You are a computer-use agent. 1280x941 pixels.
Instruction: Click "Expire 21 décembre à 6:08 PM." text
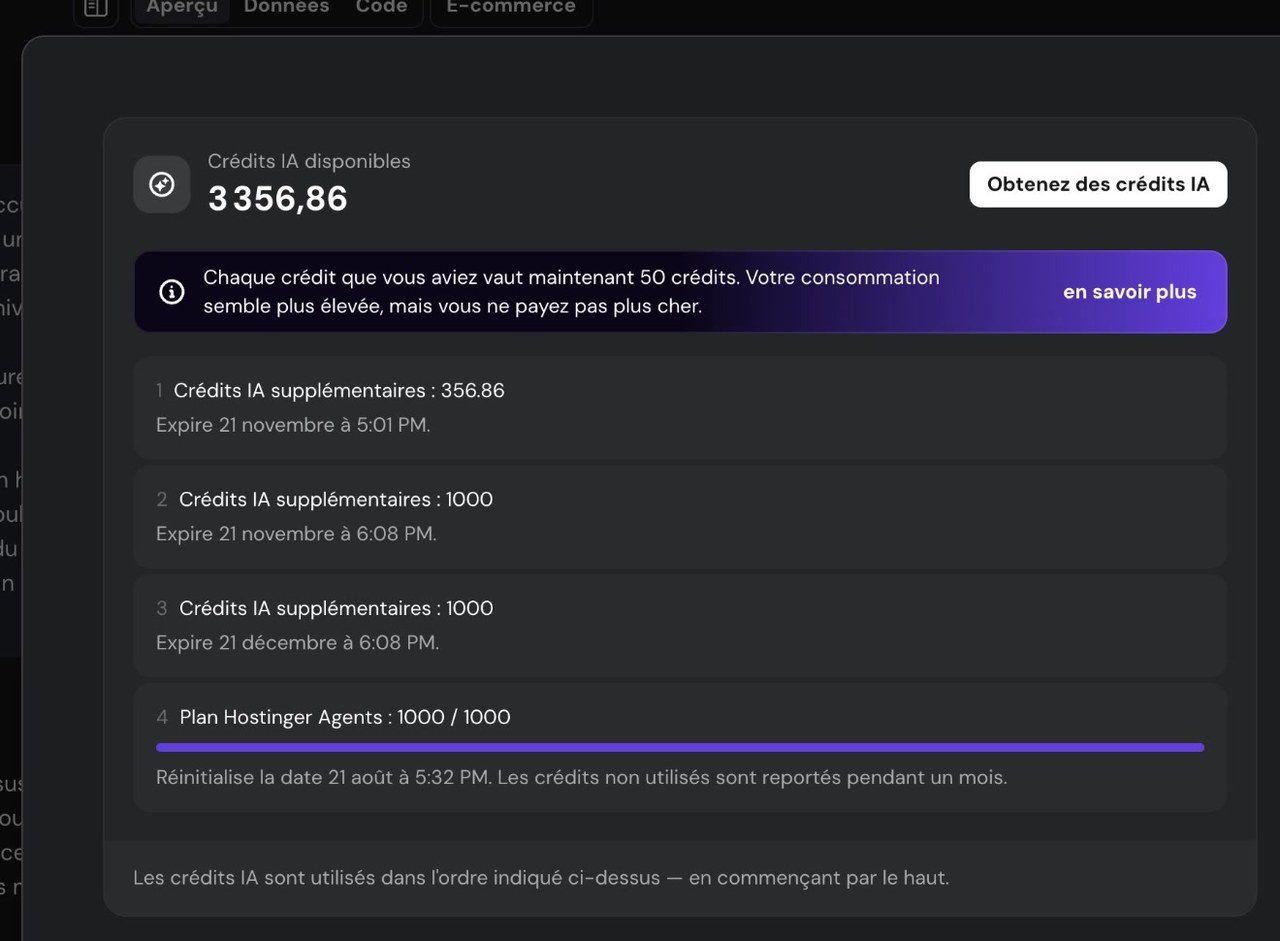click(298, 643)
